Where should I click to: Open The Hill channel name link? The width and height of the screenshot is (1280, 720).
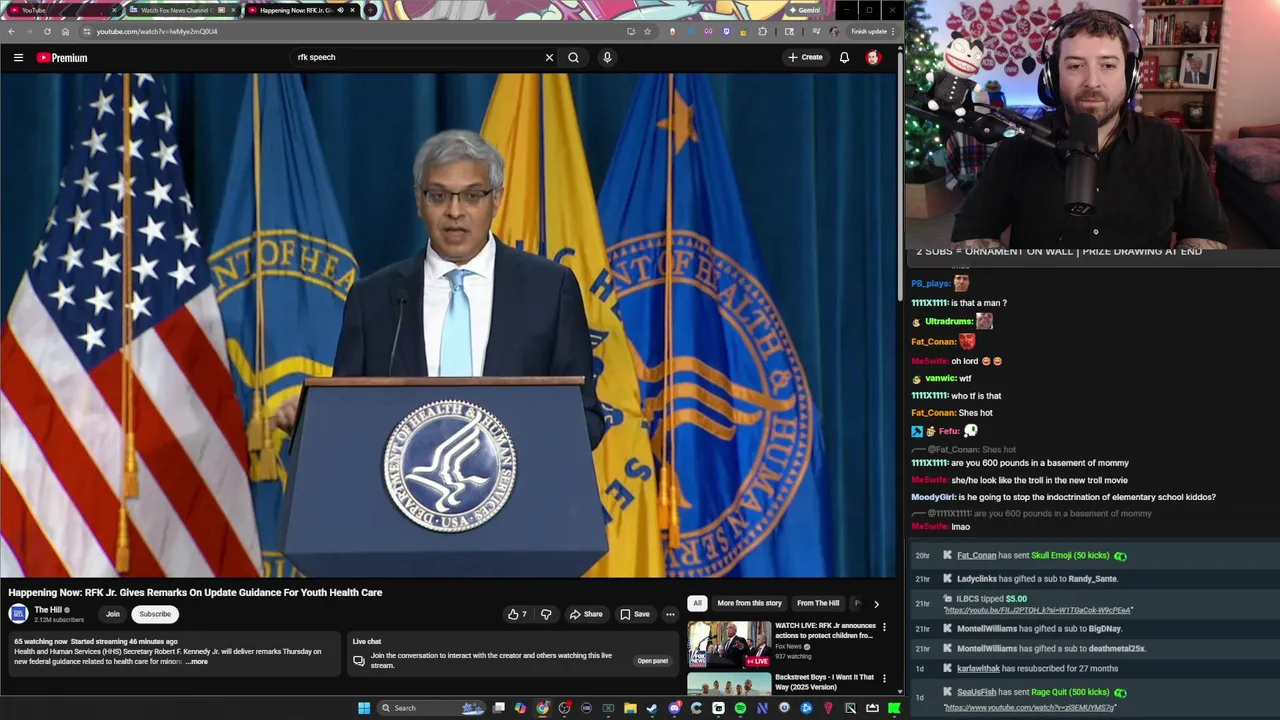pyautogui.click(x=48, y=610)
